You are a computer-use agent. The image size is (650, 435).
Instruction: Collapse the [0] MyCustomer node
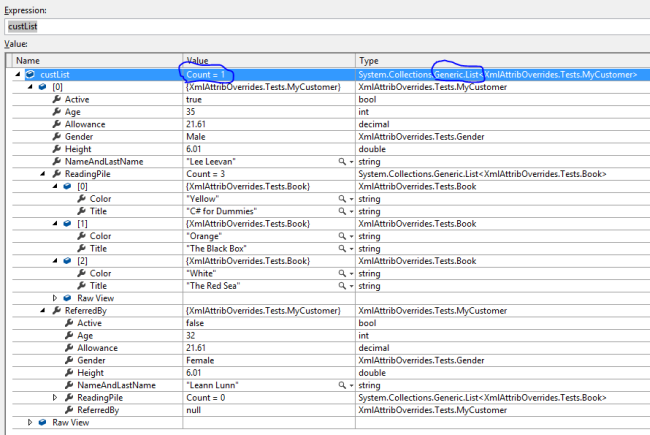(30, 87)
